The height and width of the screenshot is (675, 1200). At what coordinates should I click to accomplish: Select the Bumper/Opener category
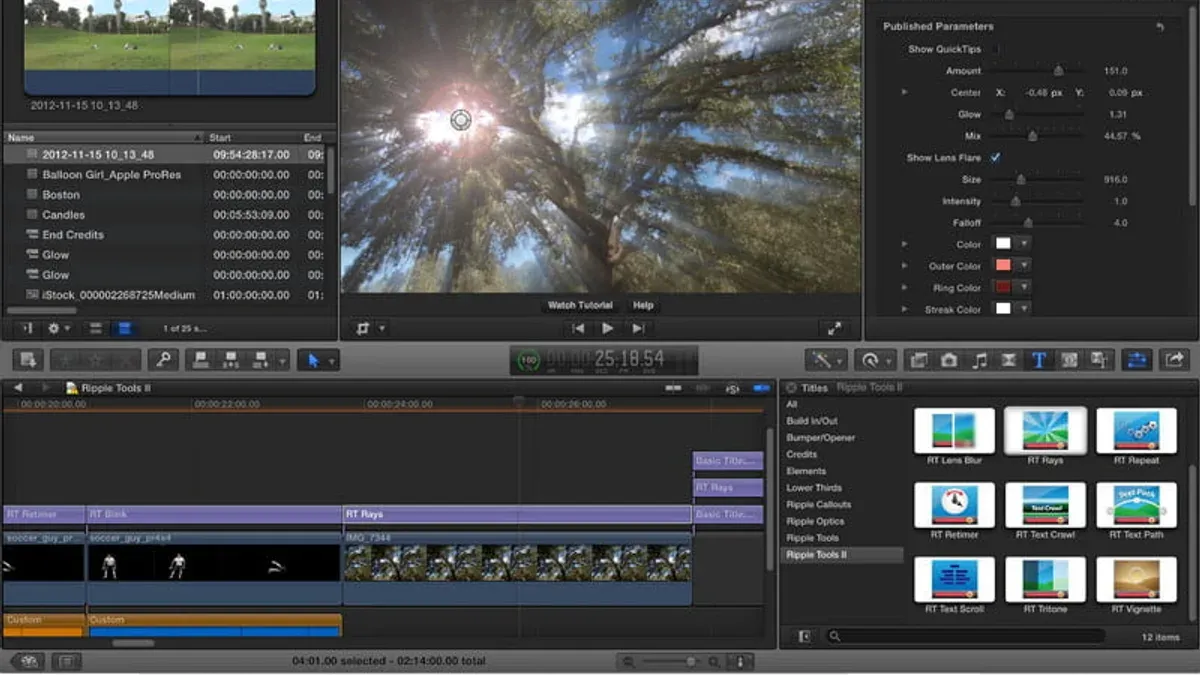[821, 438]
